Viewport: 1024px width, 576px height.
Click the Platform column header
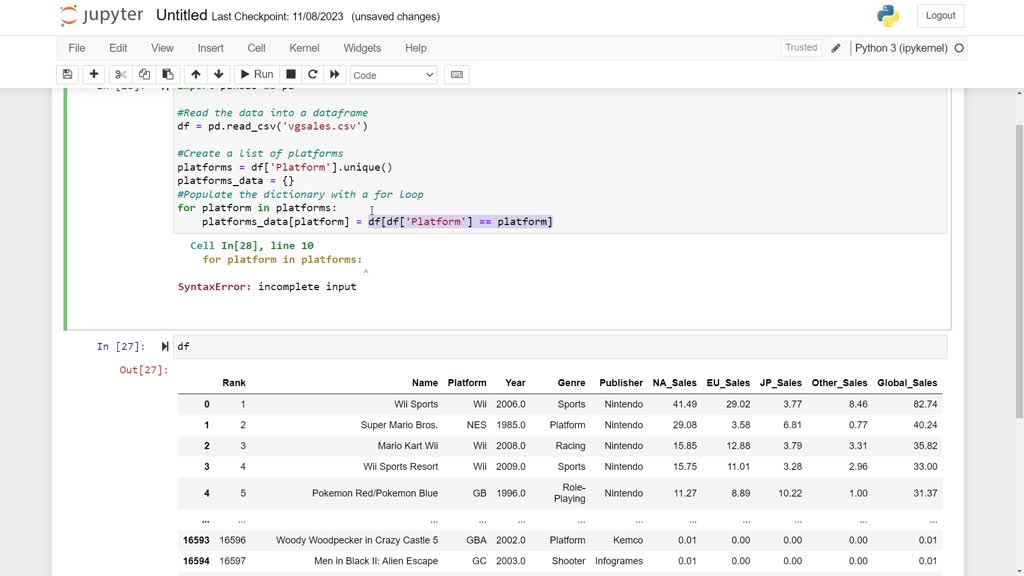click(467, 383)
